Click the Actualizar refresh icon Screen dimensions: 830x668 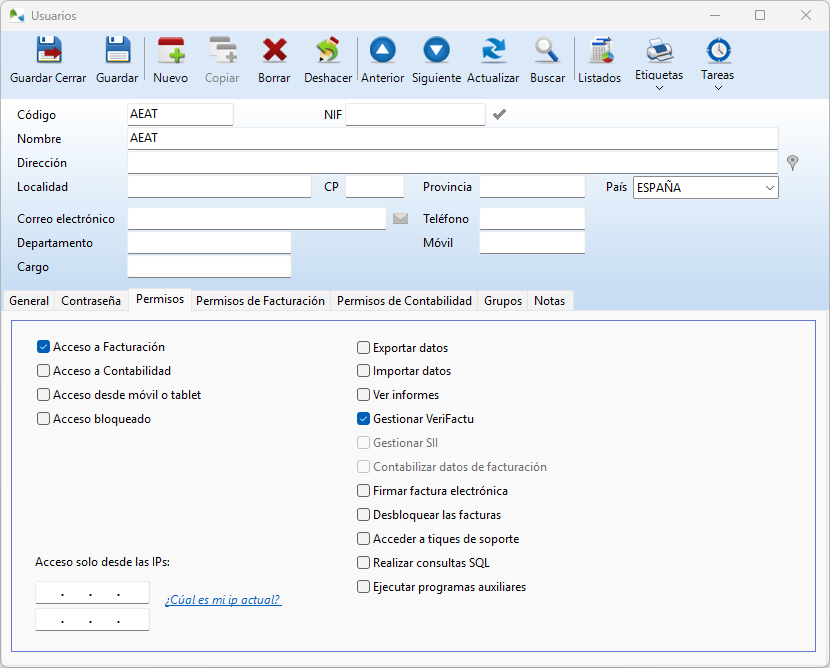point(493,52)
